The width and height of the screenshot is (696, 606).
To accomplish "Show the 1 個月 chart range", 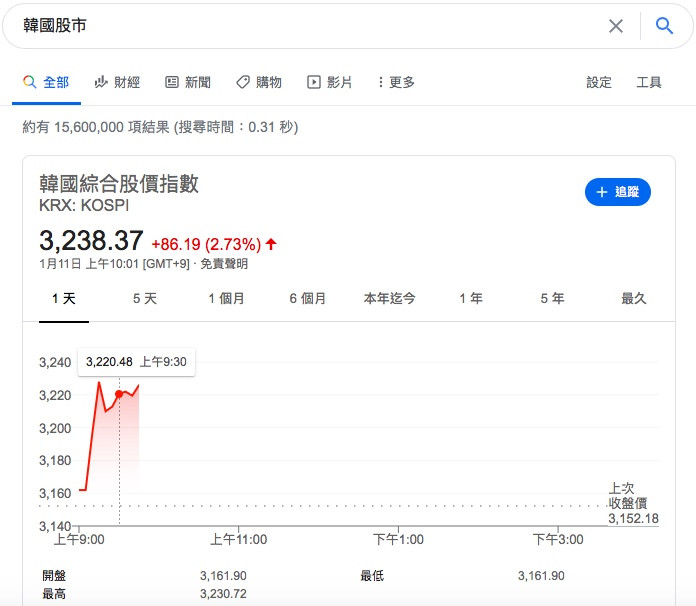I will coord(226,298).
